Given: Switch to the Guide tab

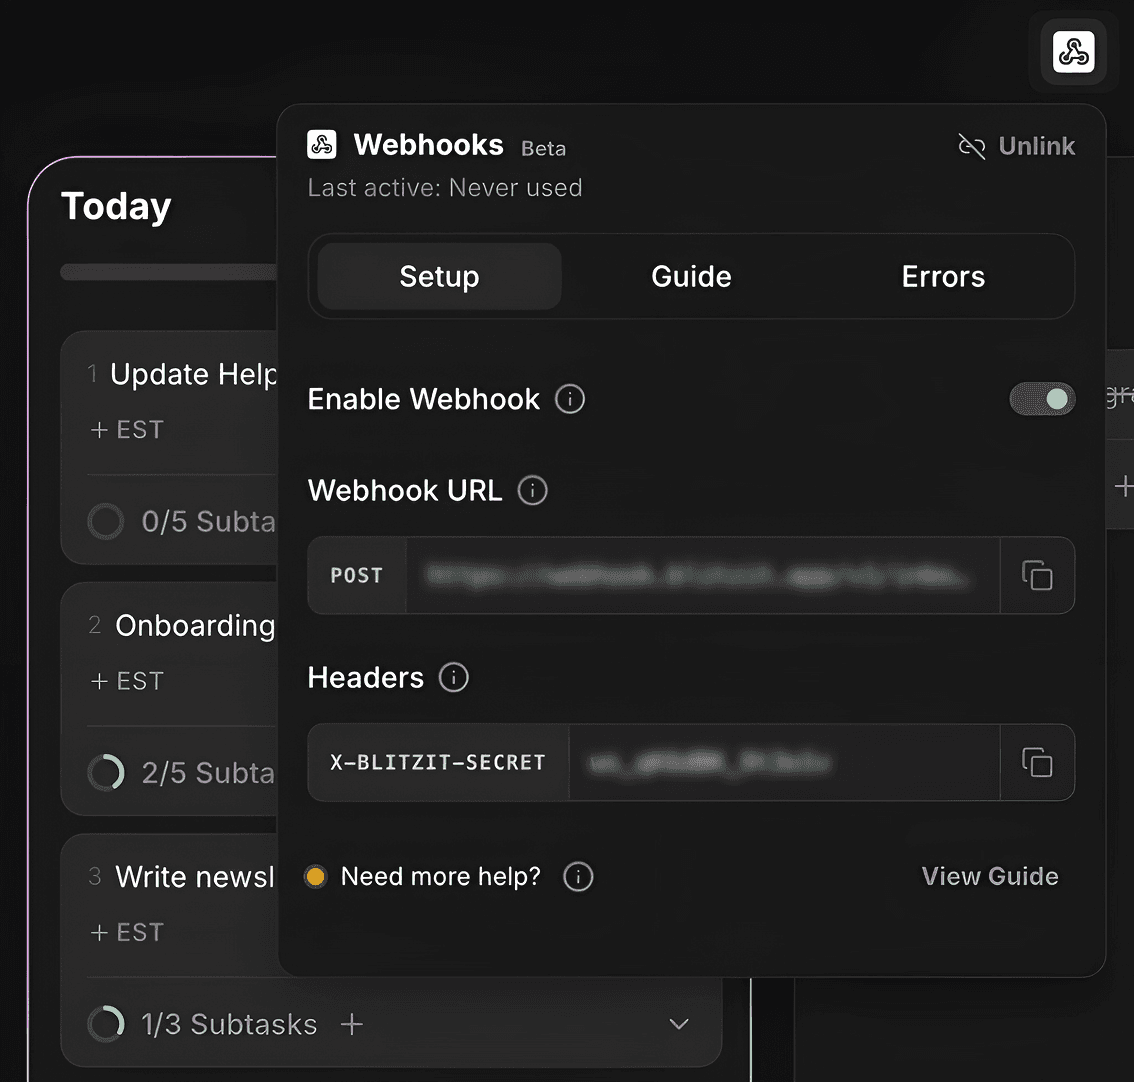Looking at the screenshot, I should click(x=691, y=276).
